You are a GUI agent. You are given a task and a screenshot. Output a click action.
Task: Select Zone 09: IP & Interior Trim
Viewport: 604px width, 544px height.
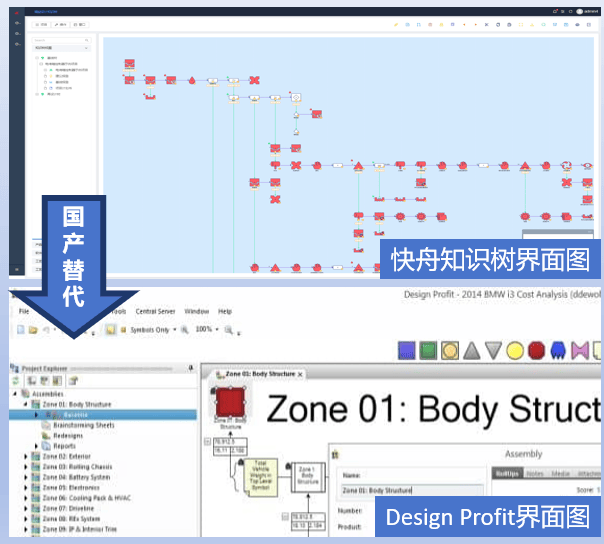pyautogui.click(x=79, y=529)
